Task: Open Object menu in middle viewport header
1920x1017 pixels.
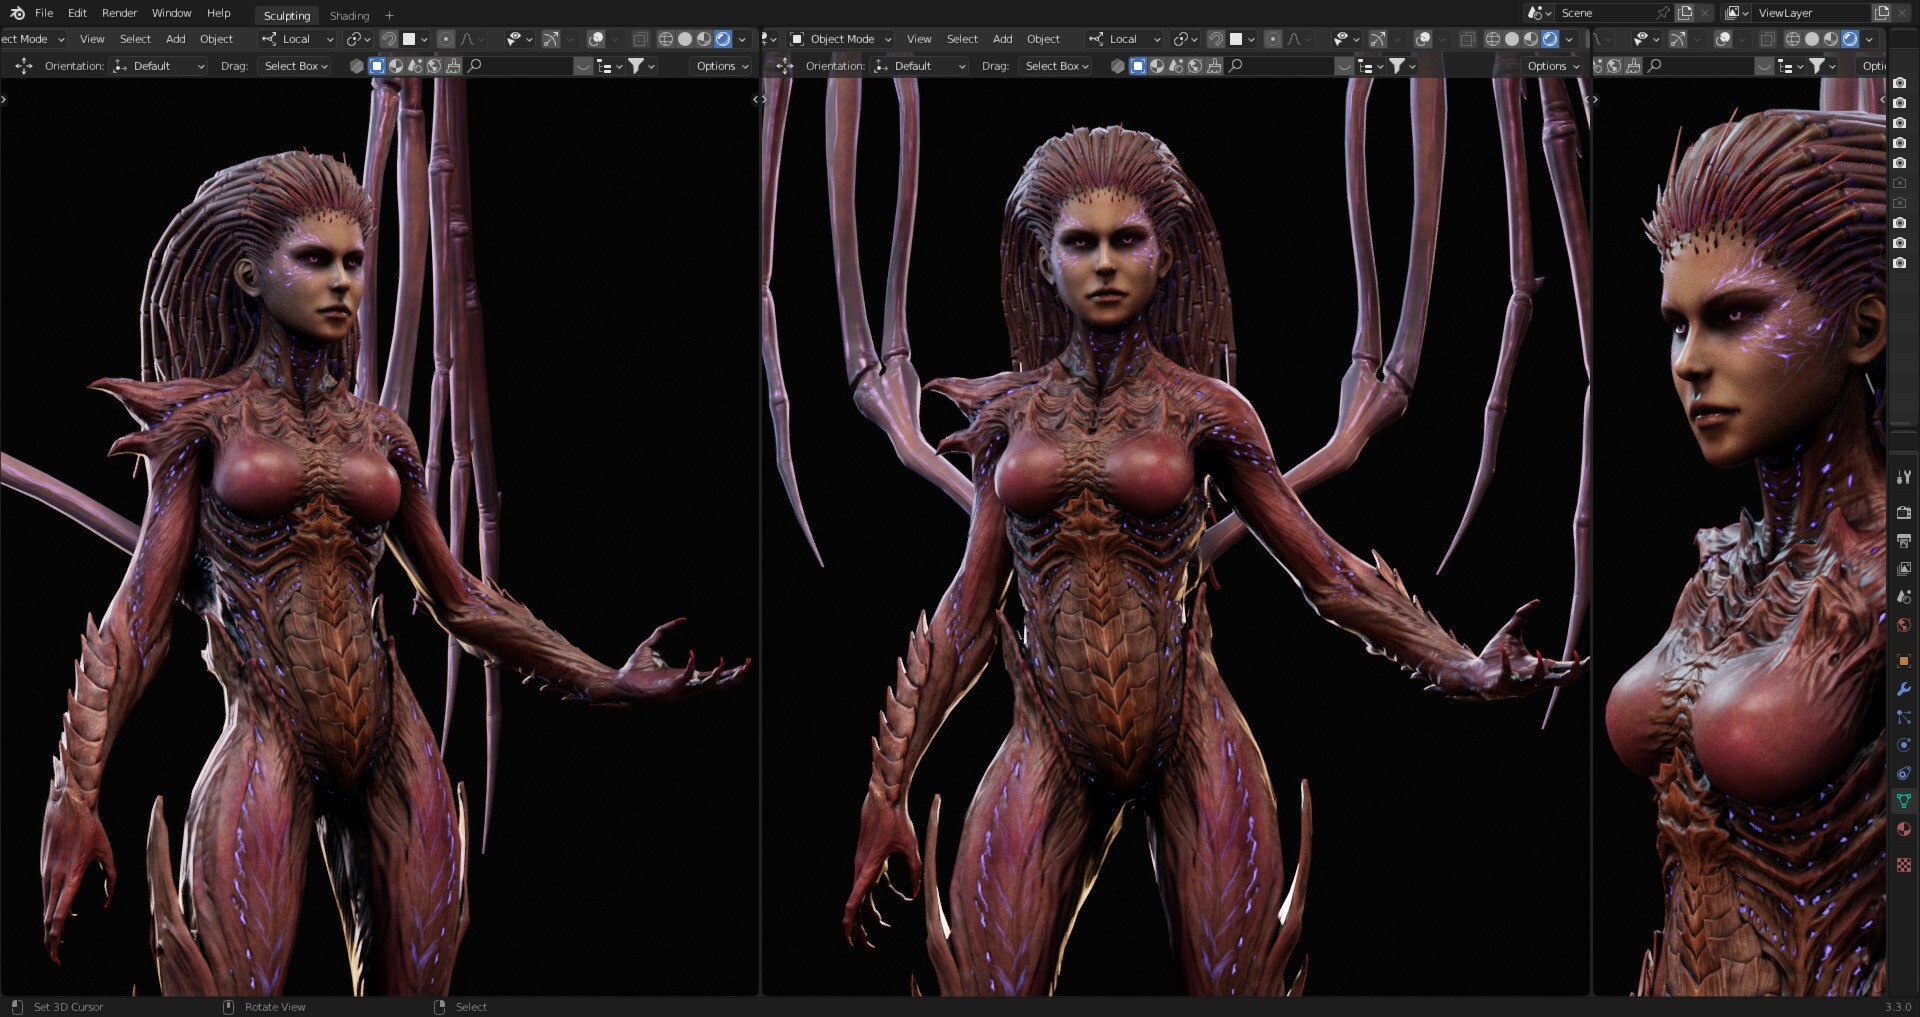Action: (x=1044, y=39)
